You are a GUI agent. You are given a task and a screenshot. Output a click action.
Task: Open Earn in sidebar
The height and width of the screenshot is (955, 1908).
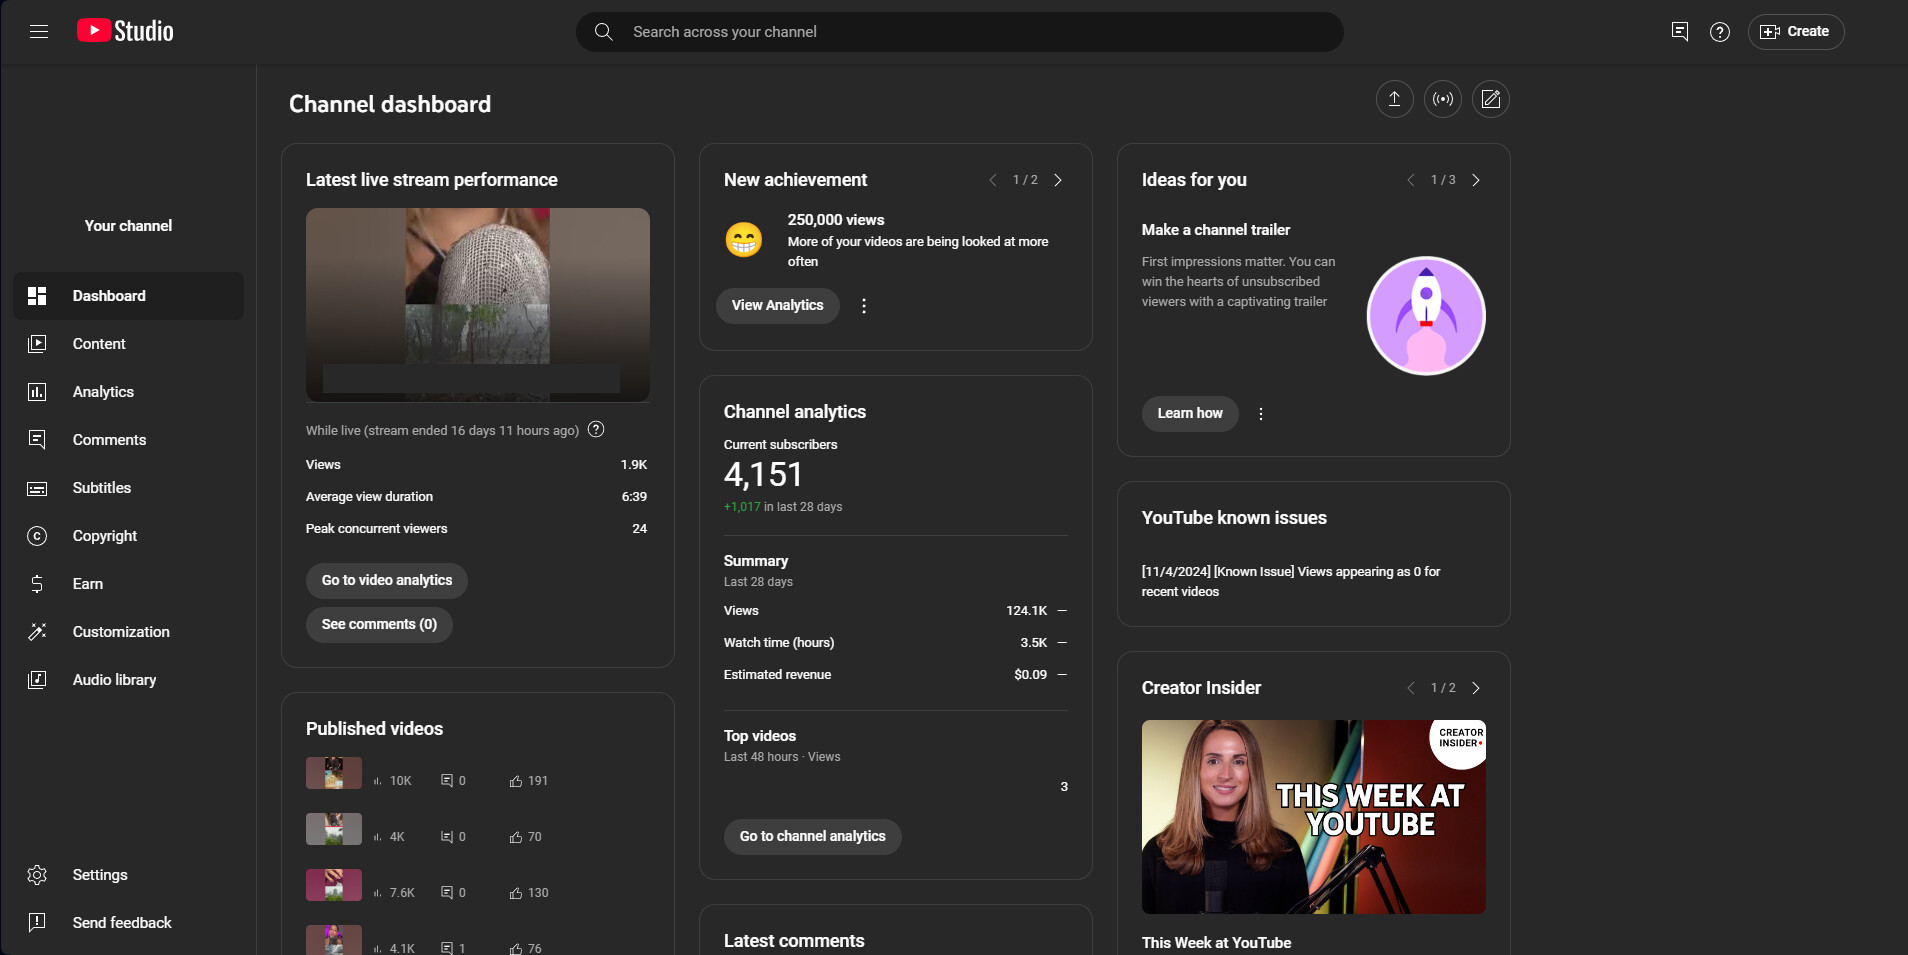tap(128, 584)
